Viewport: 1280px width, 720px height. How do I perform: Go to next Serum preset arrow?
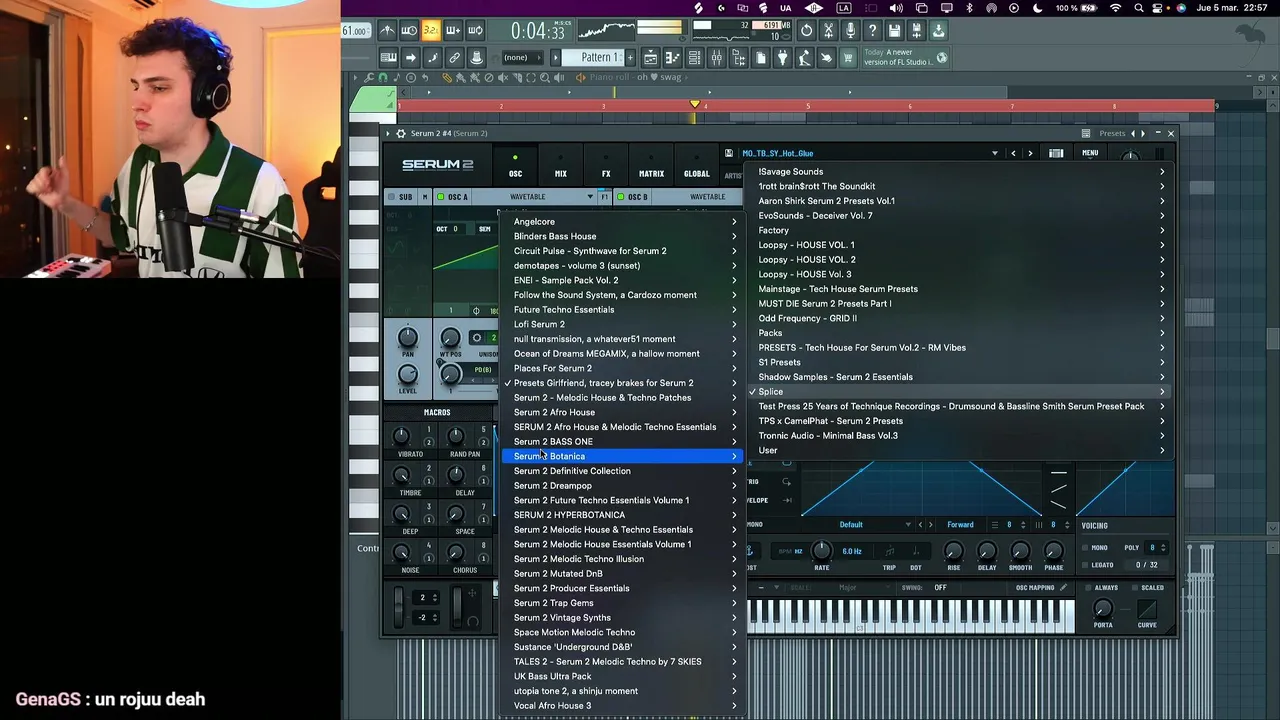click(x=1030, y=153)
